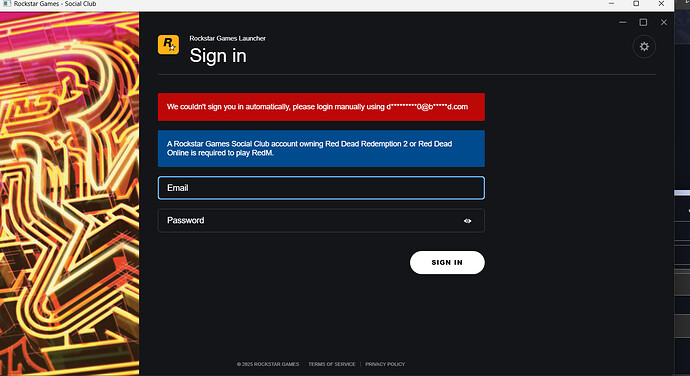Focus the Email input field

tap(321, 188)
